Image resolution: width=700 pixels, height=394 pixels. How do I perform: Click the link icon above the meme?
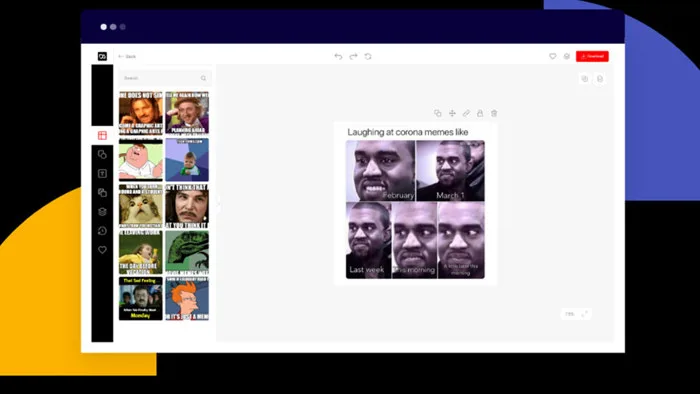point(466,113)
